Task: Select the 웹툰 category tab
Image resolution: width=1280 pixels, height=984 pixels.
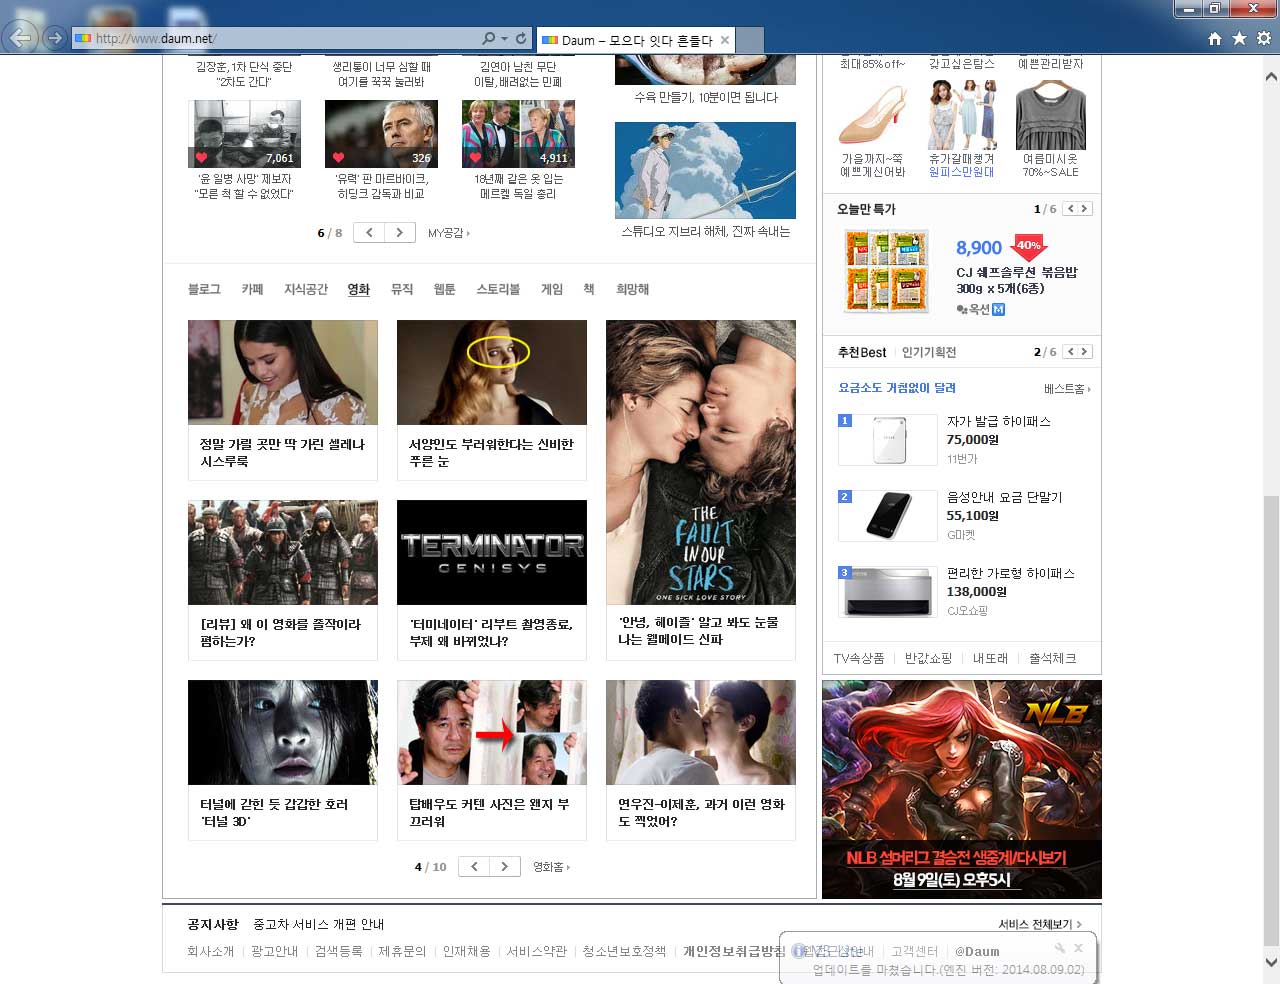Action: pyautogui.click(x=444, y=289)
